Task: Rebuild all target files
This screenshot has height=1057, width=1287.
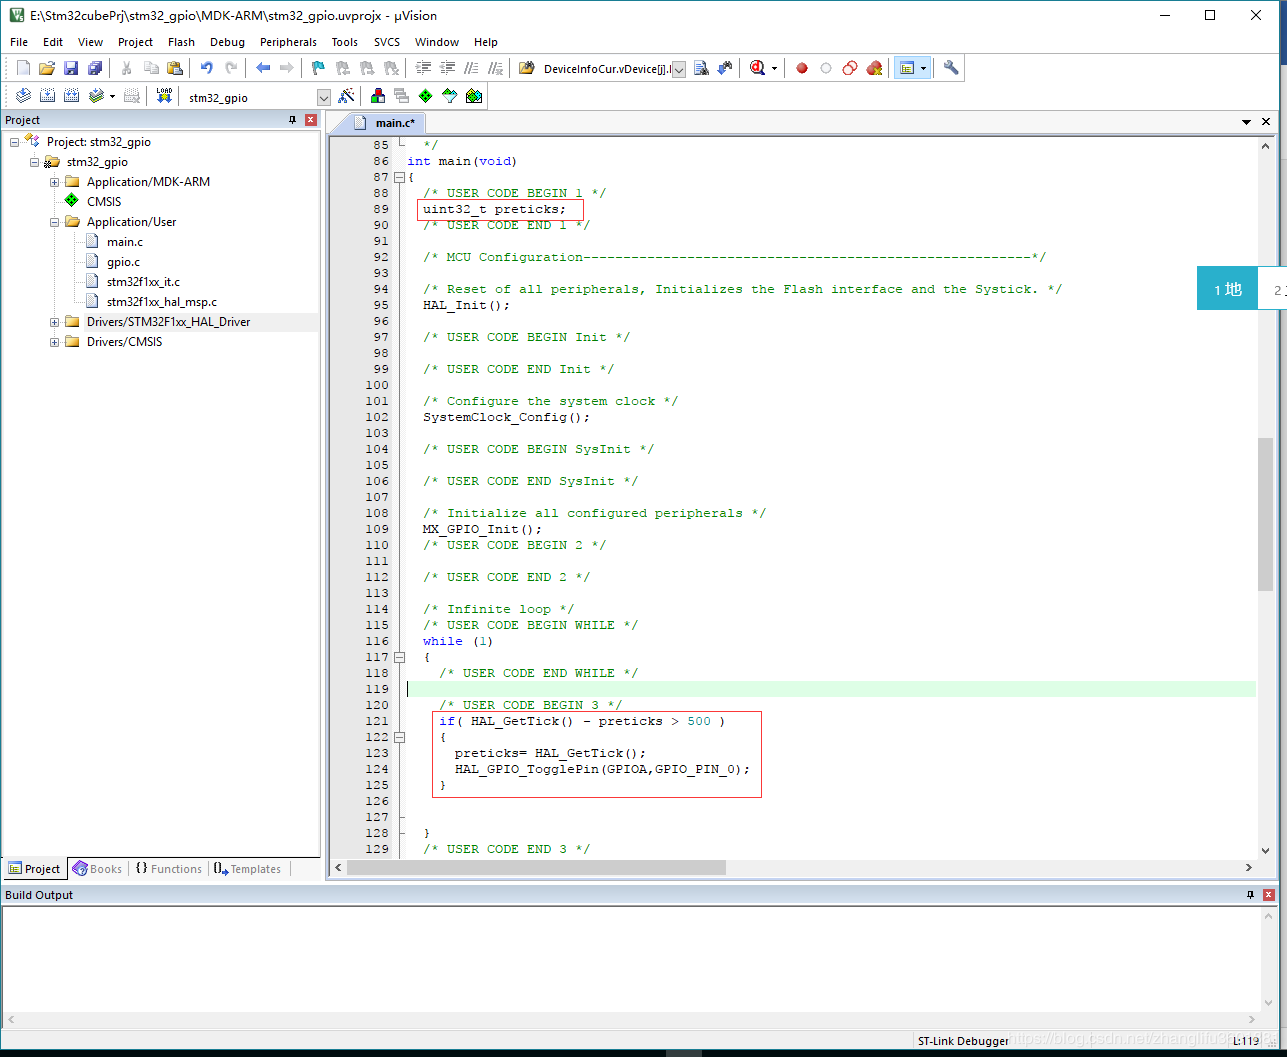Action: tap(71, 96)
